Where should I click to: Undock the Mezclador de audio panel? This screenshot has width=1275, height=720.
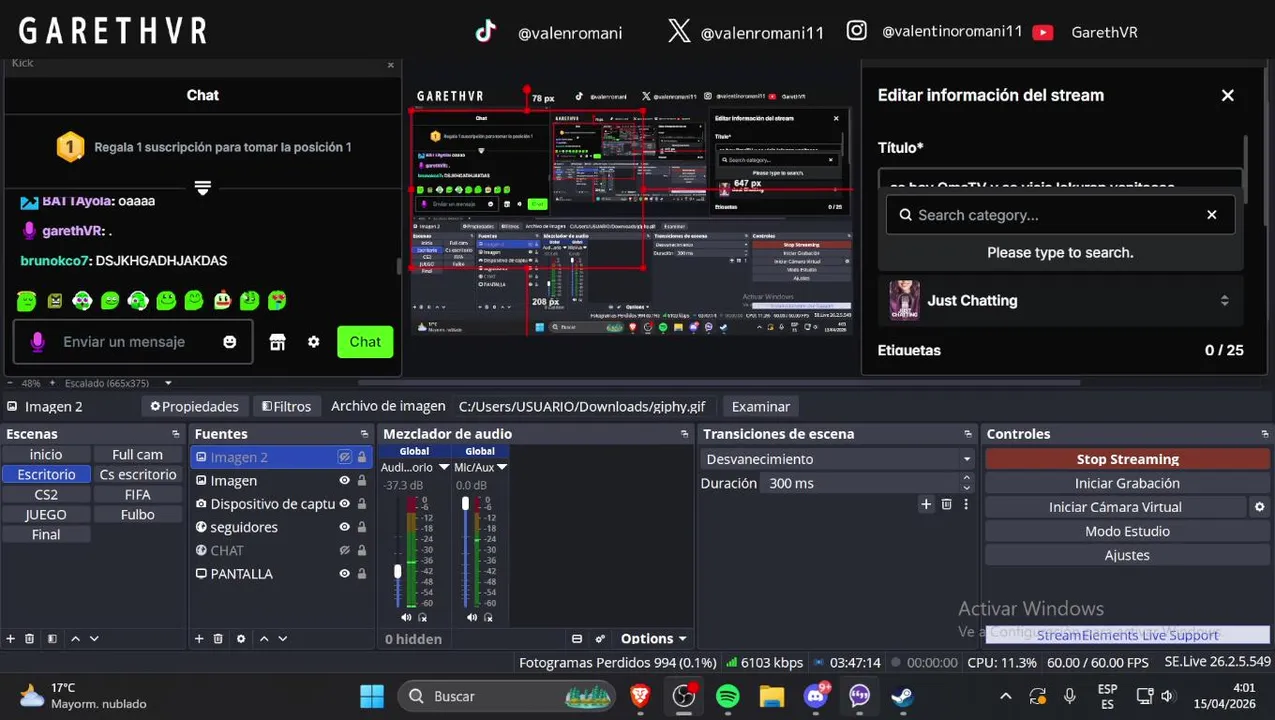pyautogui.click(x=684, y=434)
